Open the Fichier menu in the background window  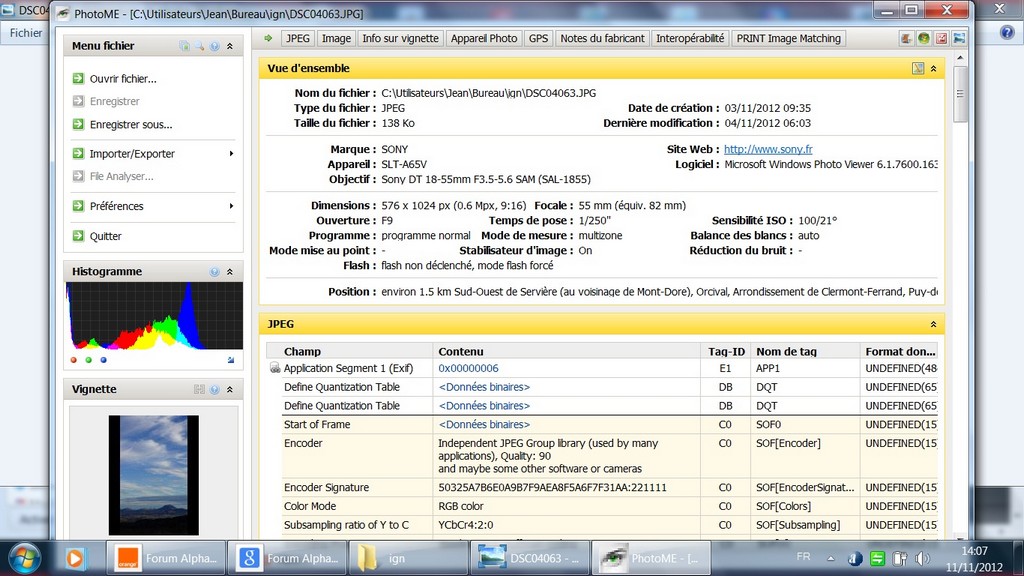point(26,33)
